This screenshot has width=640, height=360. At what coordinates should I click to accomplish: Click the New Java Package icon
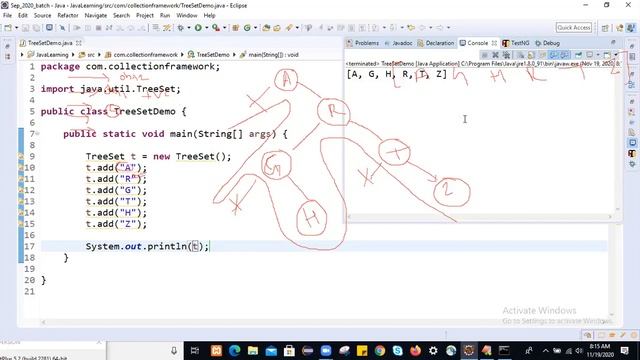[x=236, y=28]
